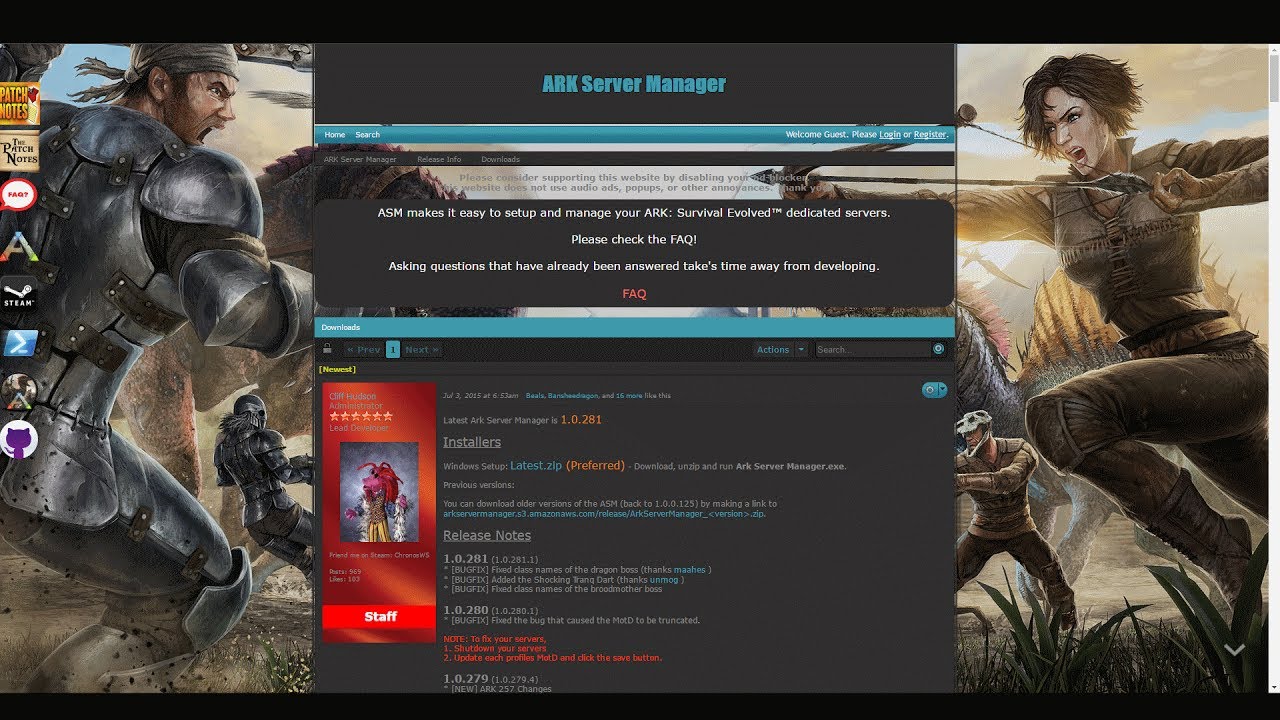The height and width of the screenshot is (720, 1280).
Task: Download the Latest.zip installer
Action: click(x=536, y=465)
